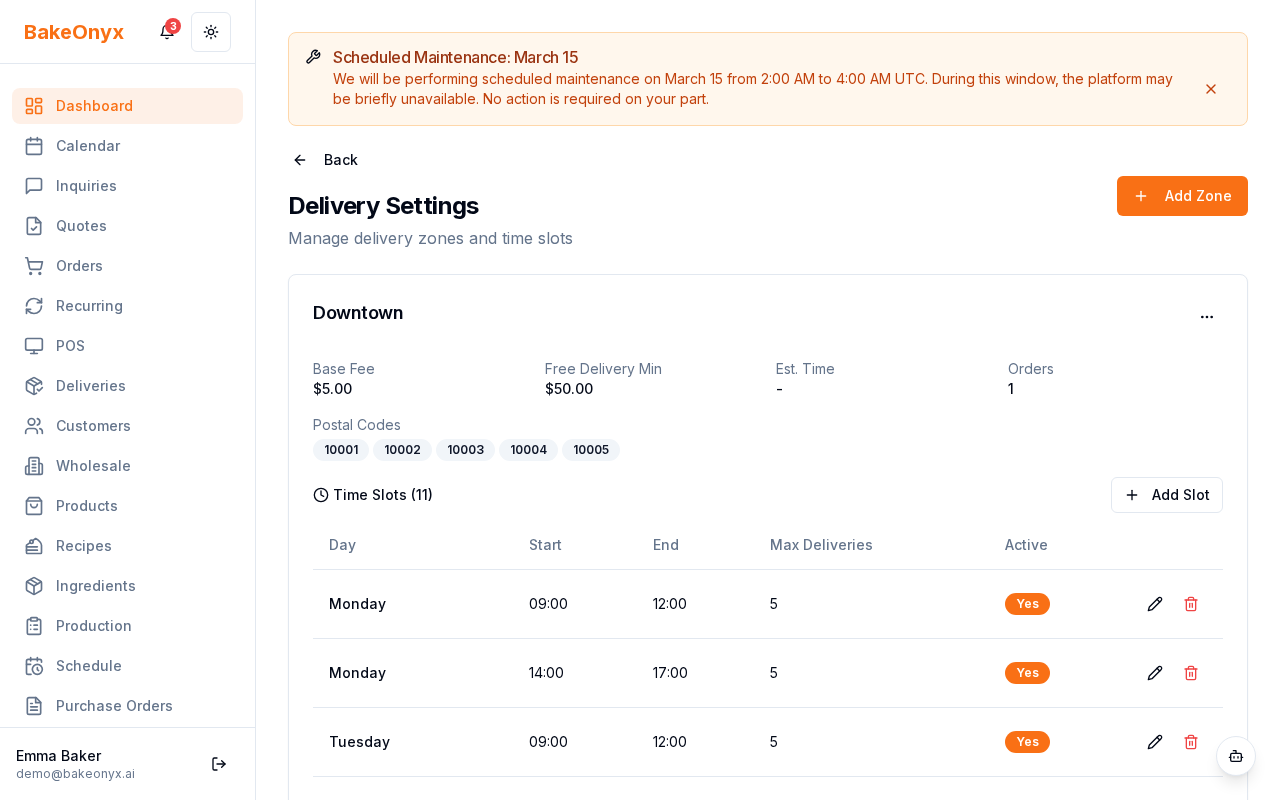Viewport: 1280px width, 800px height.
Task: Click the Back arrow above Delivery Settings
Action: coord(299,160)
